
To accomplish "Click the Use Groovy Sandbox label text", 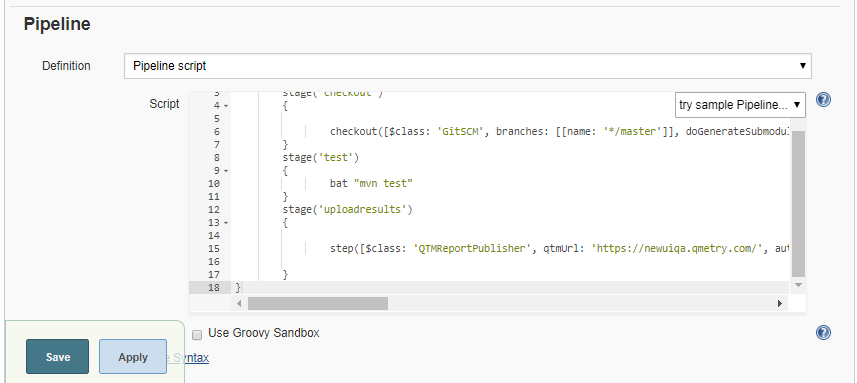I will (x=263, y=333).
